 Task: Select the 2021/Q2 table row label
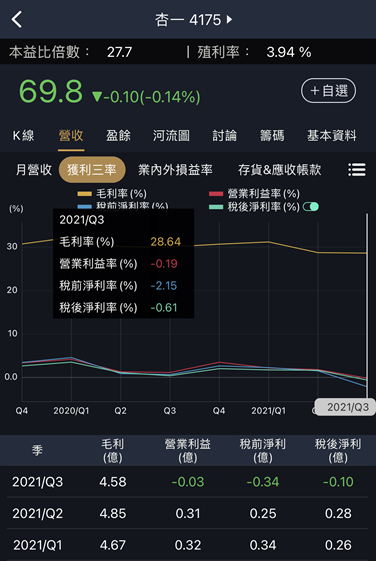point(38,513)
